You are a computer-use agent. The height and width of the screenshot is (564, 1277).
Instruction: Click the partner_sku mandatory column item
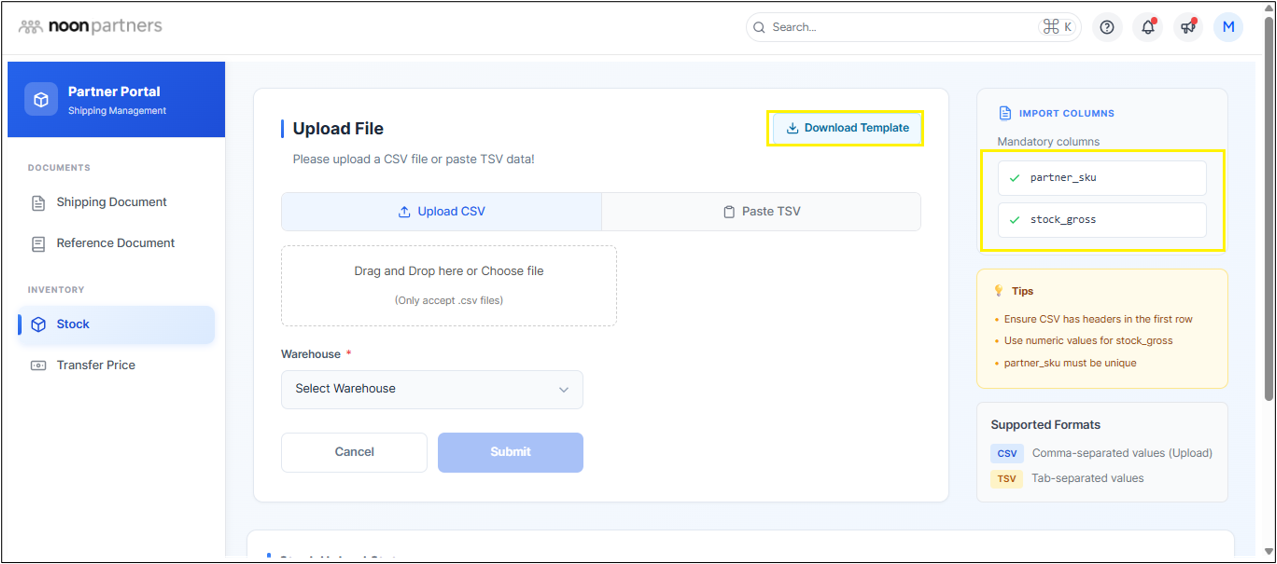(1101, 178)
